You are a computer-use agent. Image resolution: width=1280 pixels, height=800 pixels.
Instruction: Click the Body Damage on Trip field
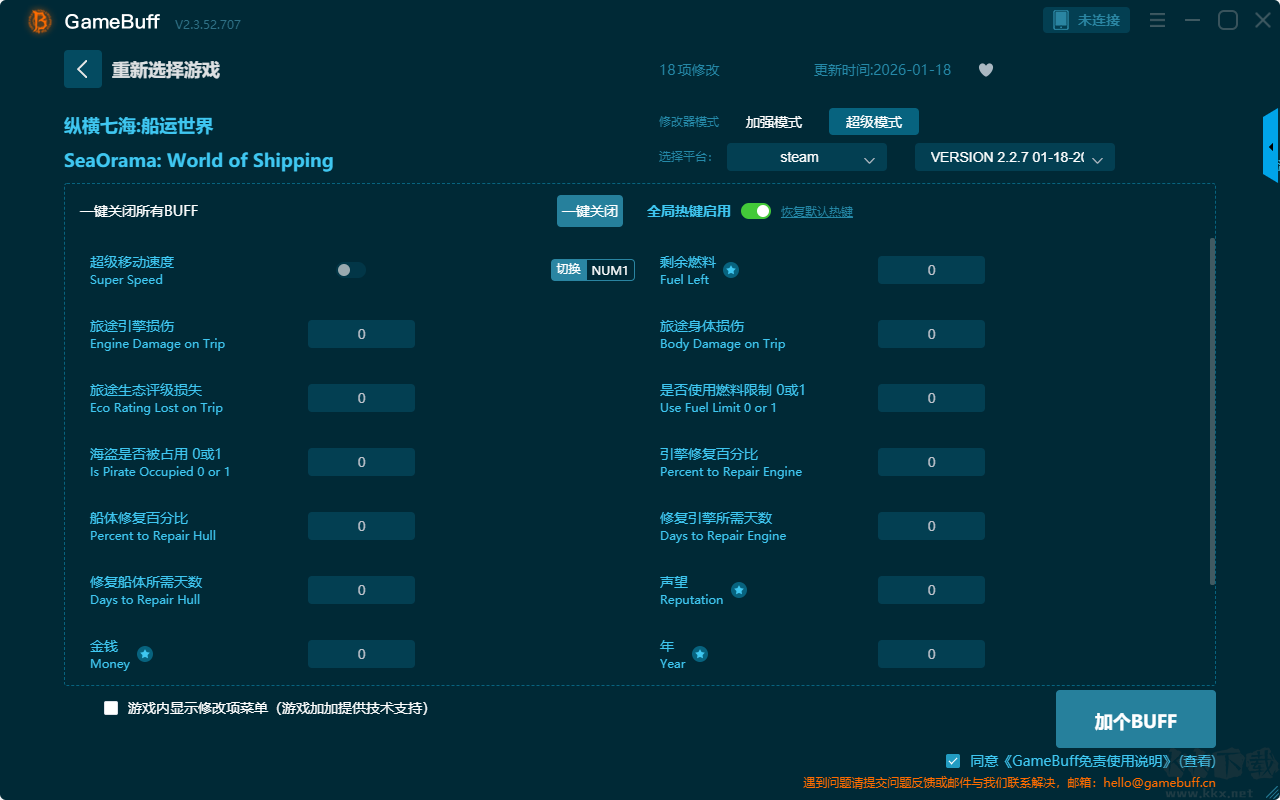931,334
